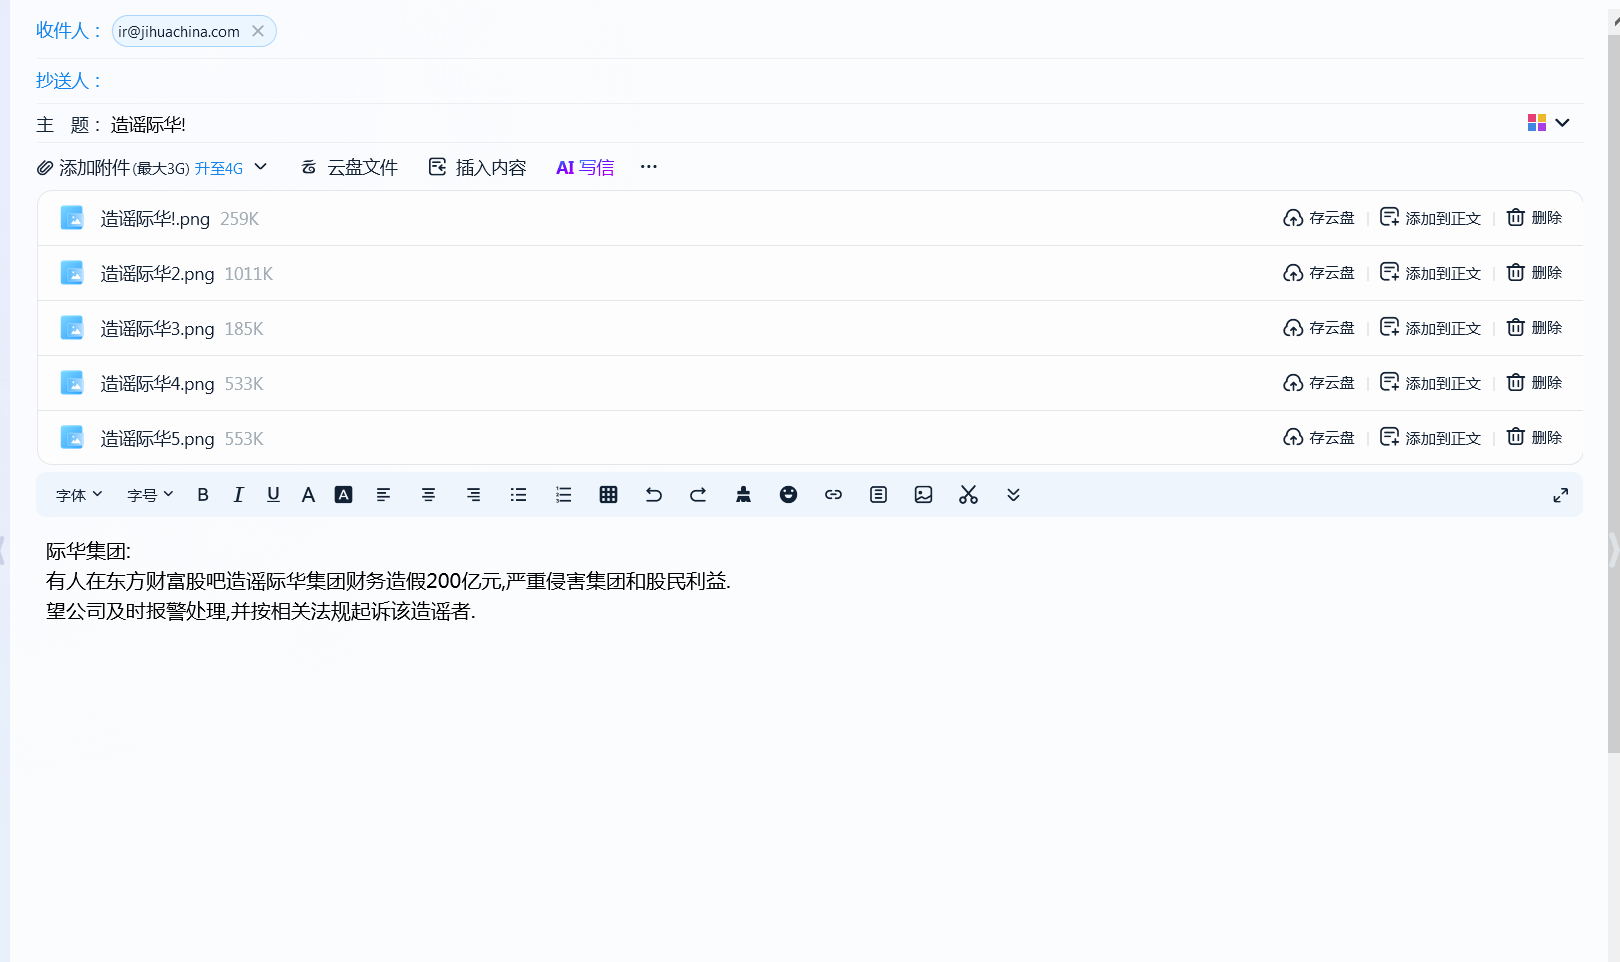Align text right

pos(473,495)
